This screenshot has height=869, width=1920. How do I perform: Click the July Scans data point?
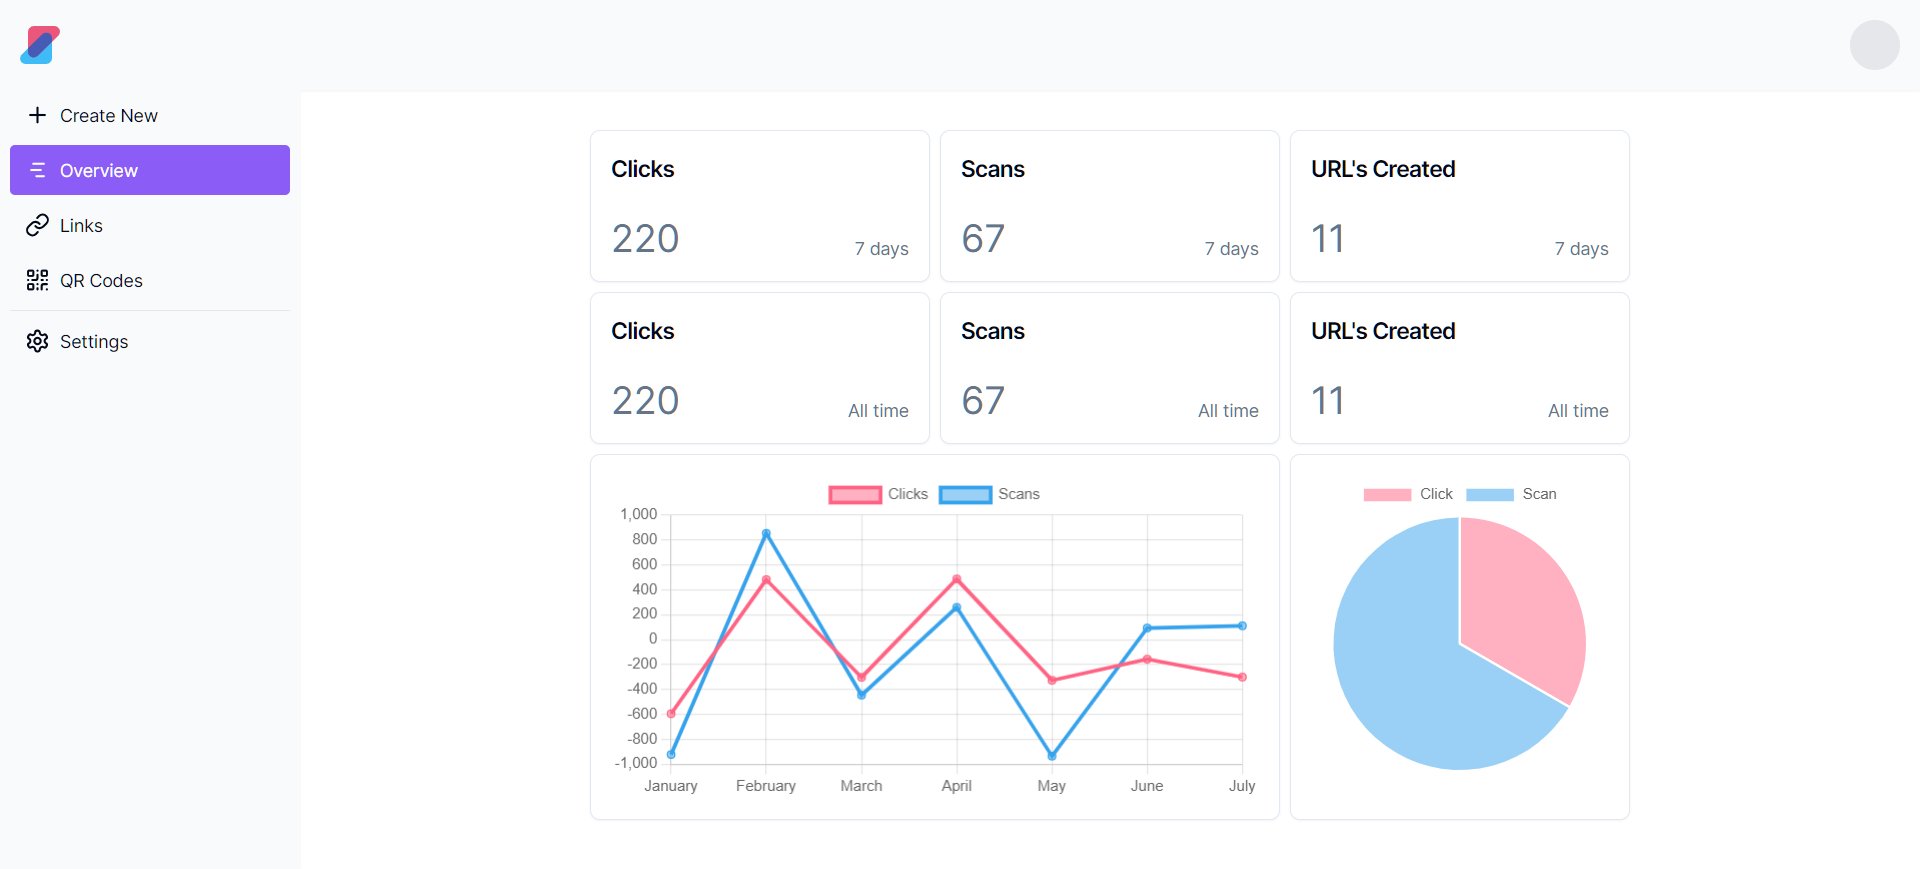click(1242, 626)
